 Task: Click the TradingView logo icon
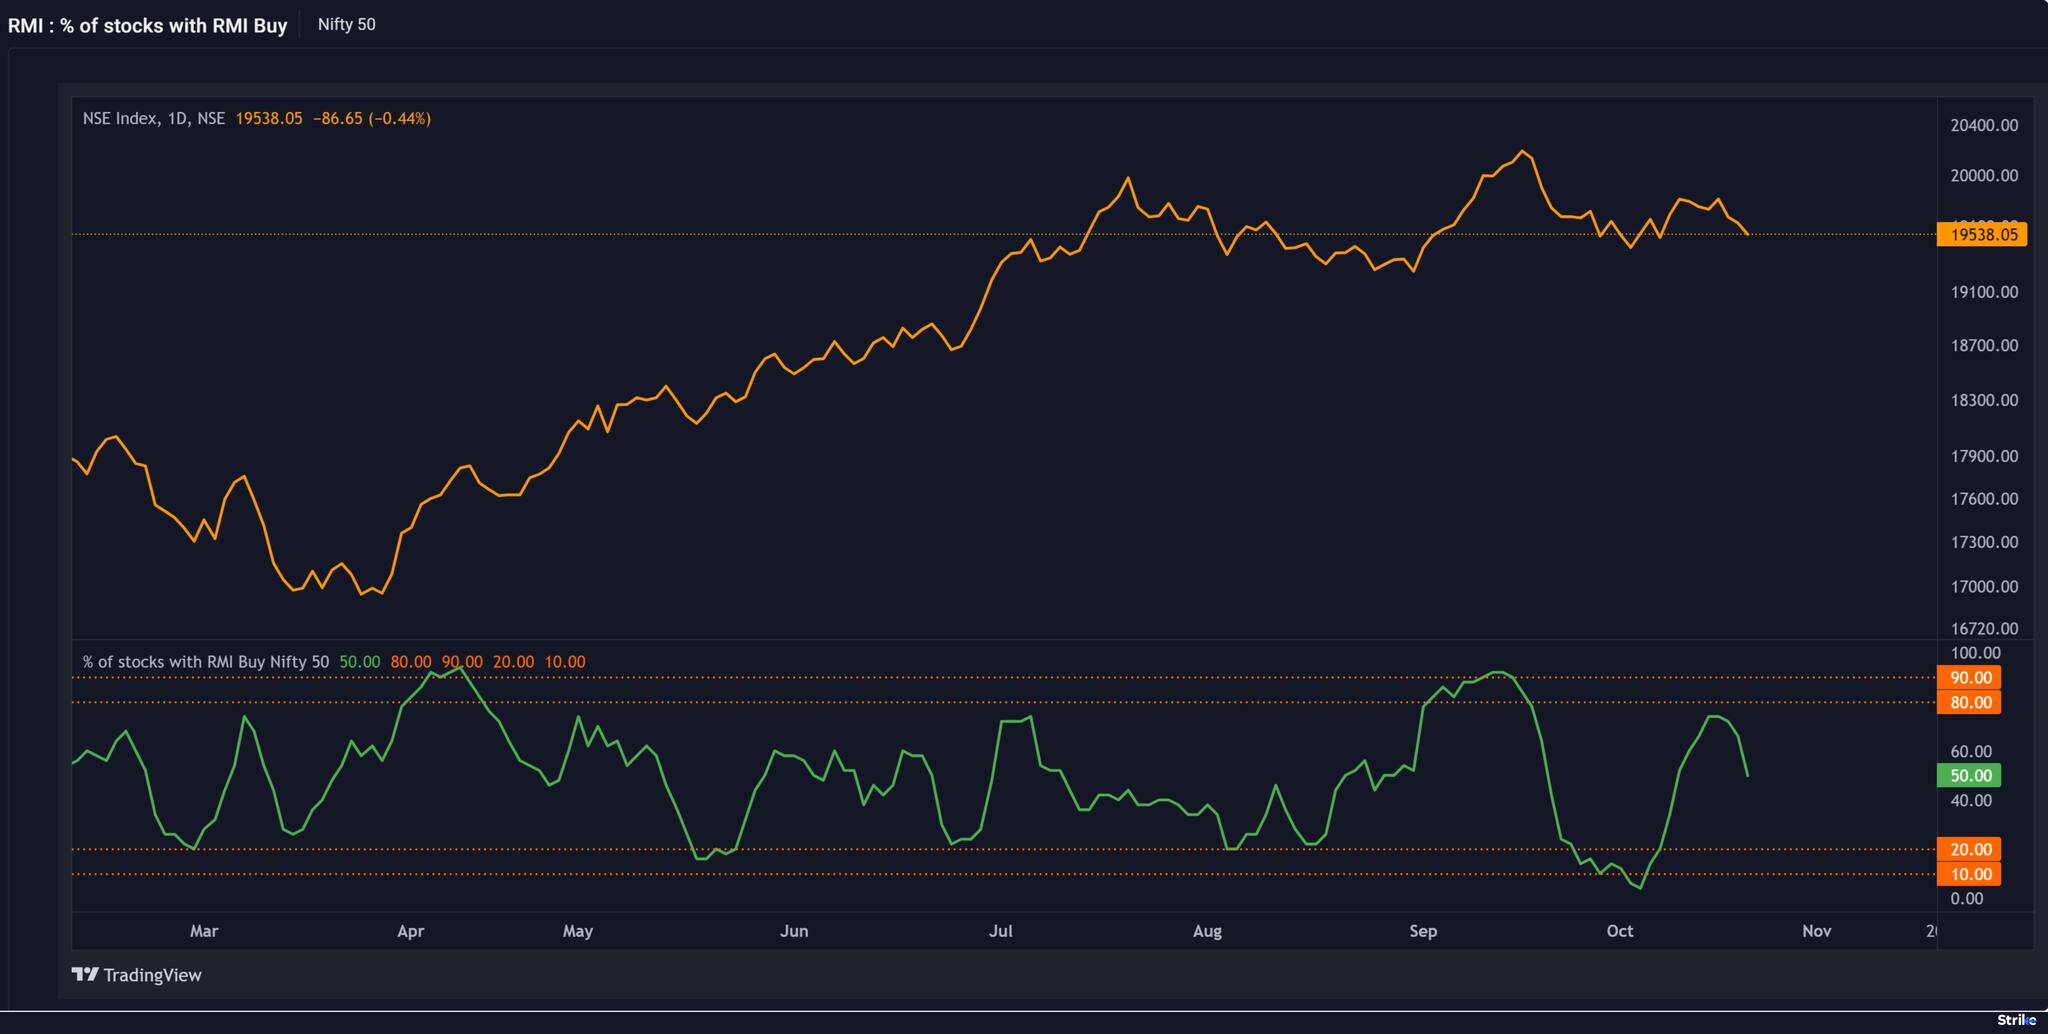coord(85,975)
